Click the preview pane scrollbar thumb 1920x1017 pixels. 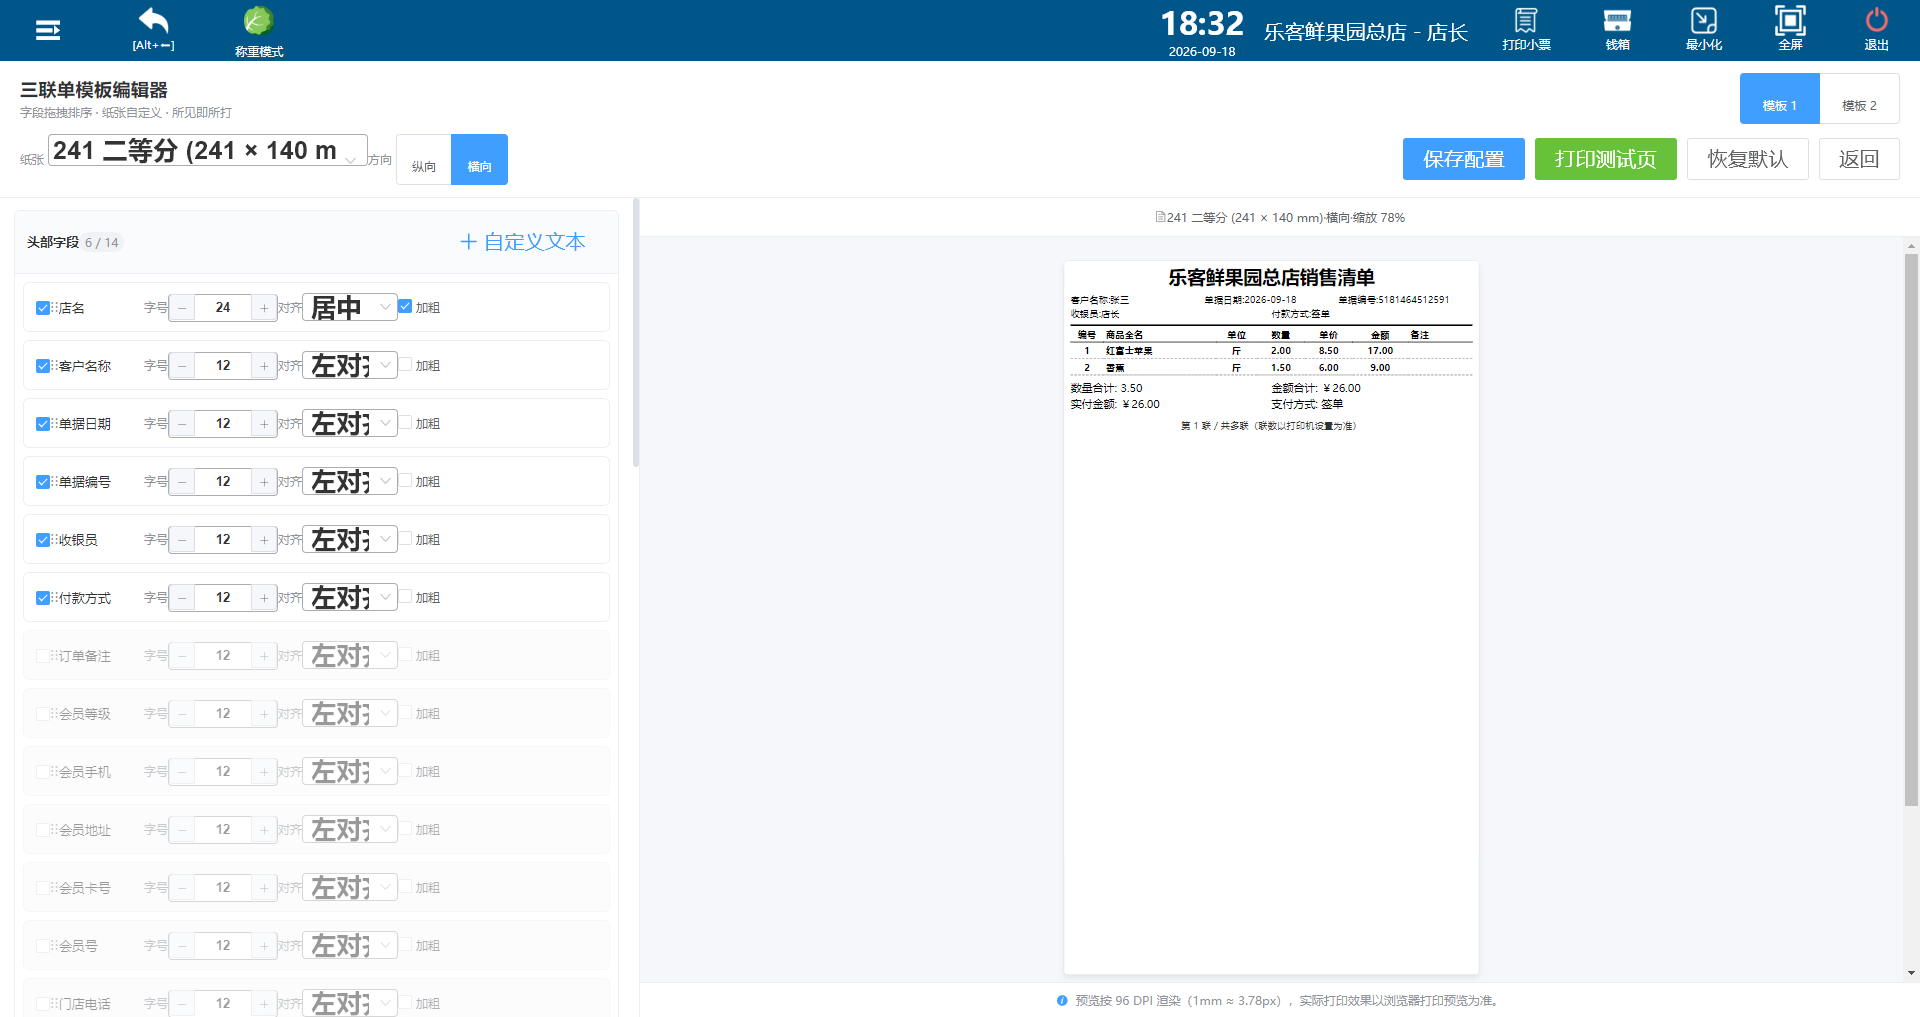click(x=1911, y=530)
